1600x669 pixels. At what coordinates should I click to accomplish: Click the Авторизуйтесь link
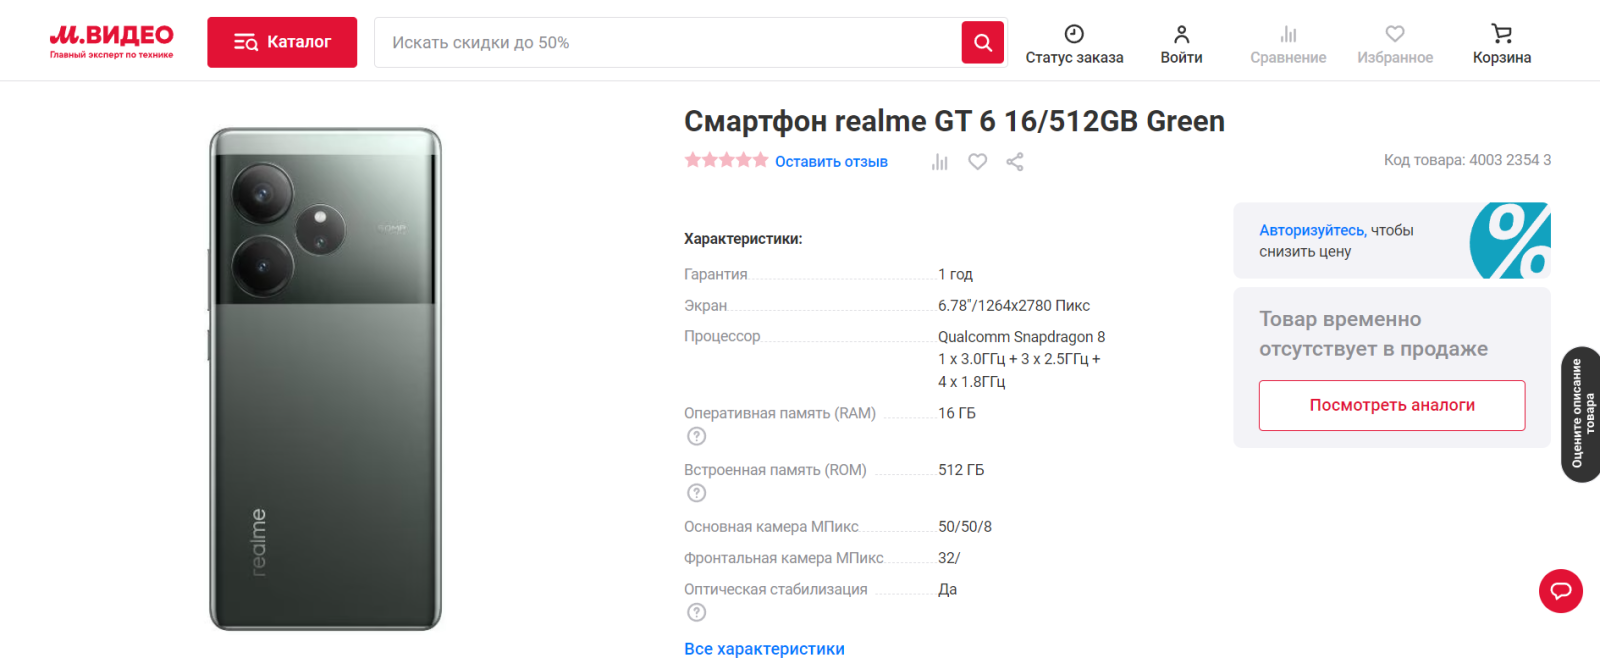(1312, 230)
